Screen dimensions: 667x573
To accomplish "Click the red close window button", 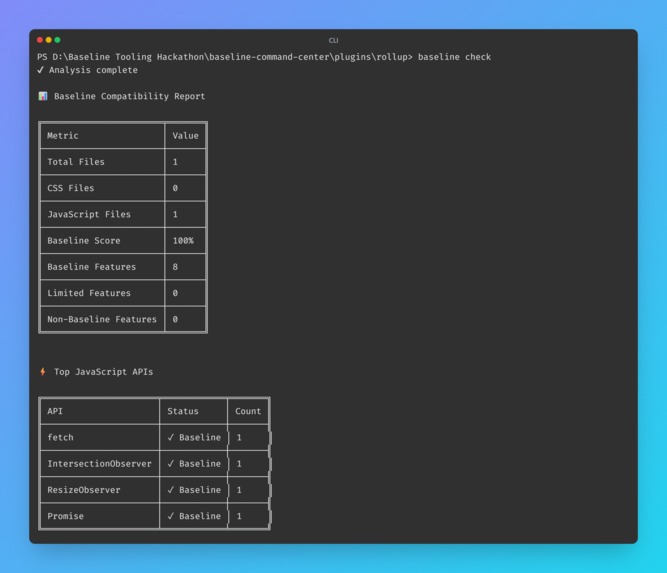I will pyautogui.click(x=40, y=40).
